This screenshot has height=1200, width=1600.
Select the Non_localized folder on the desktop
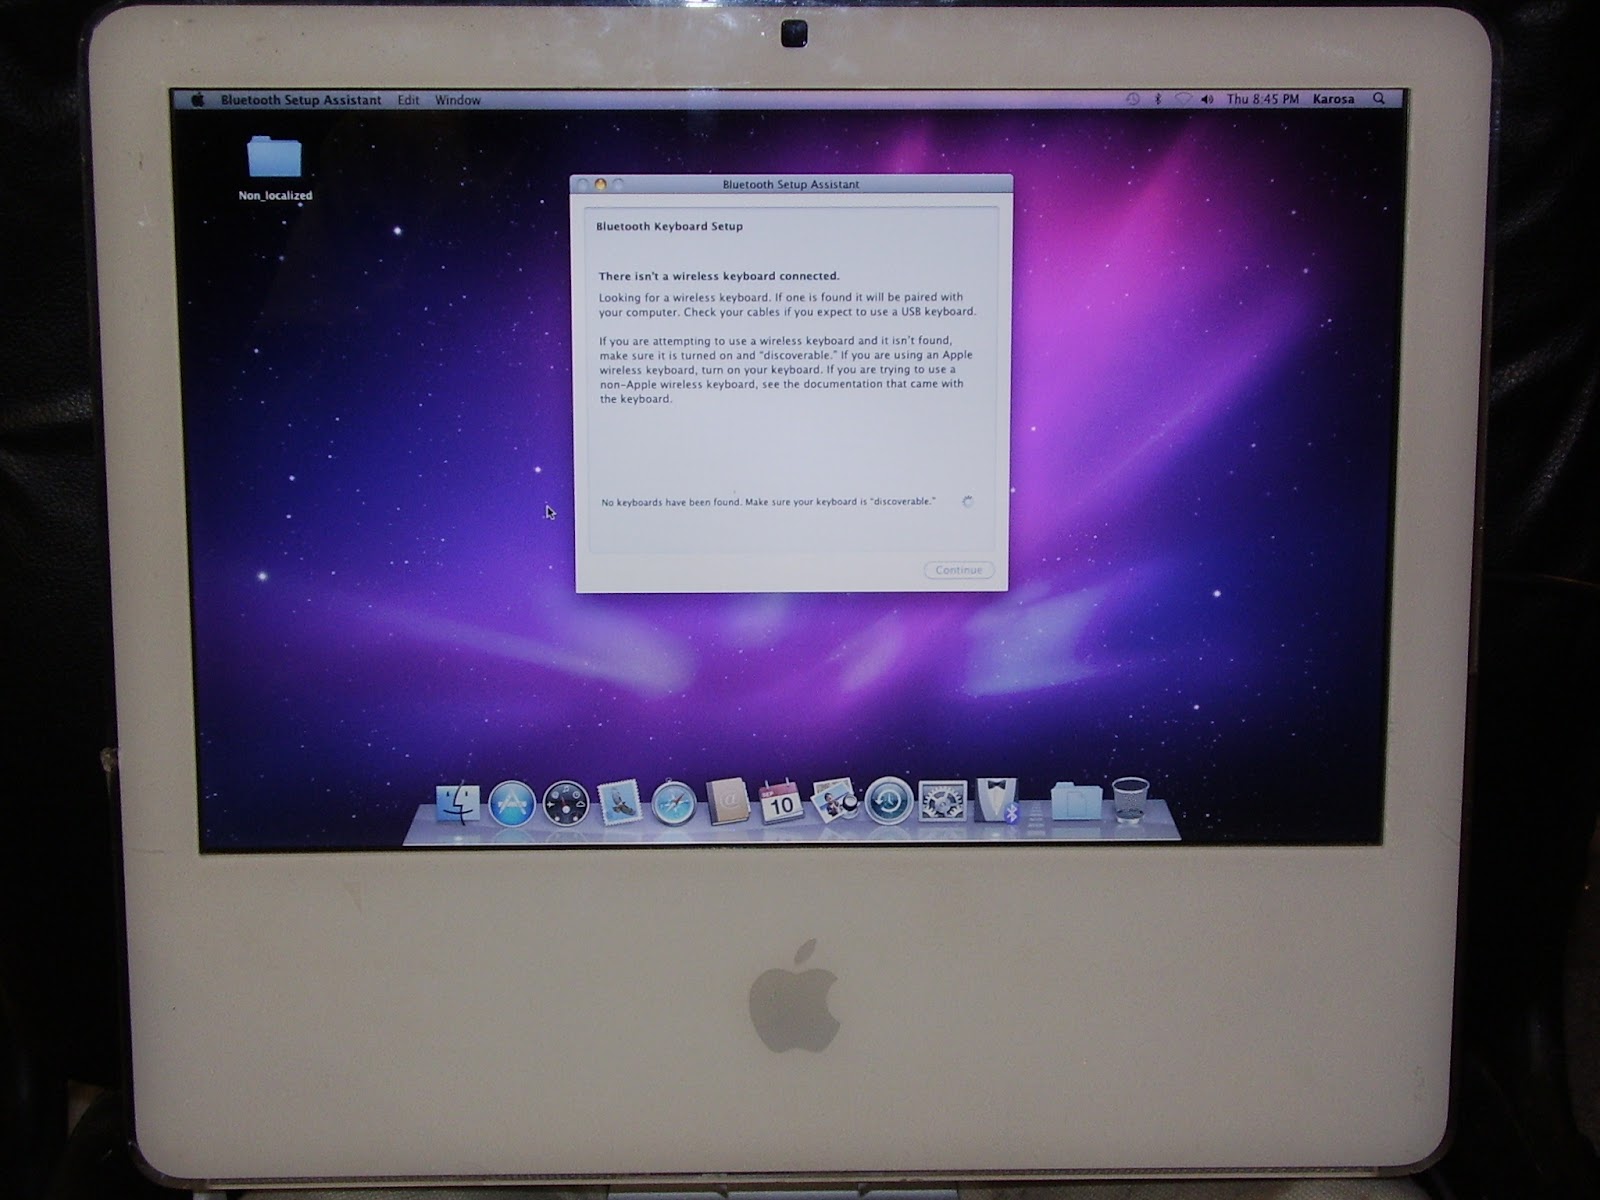(x=275, y=168)
